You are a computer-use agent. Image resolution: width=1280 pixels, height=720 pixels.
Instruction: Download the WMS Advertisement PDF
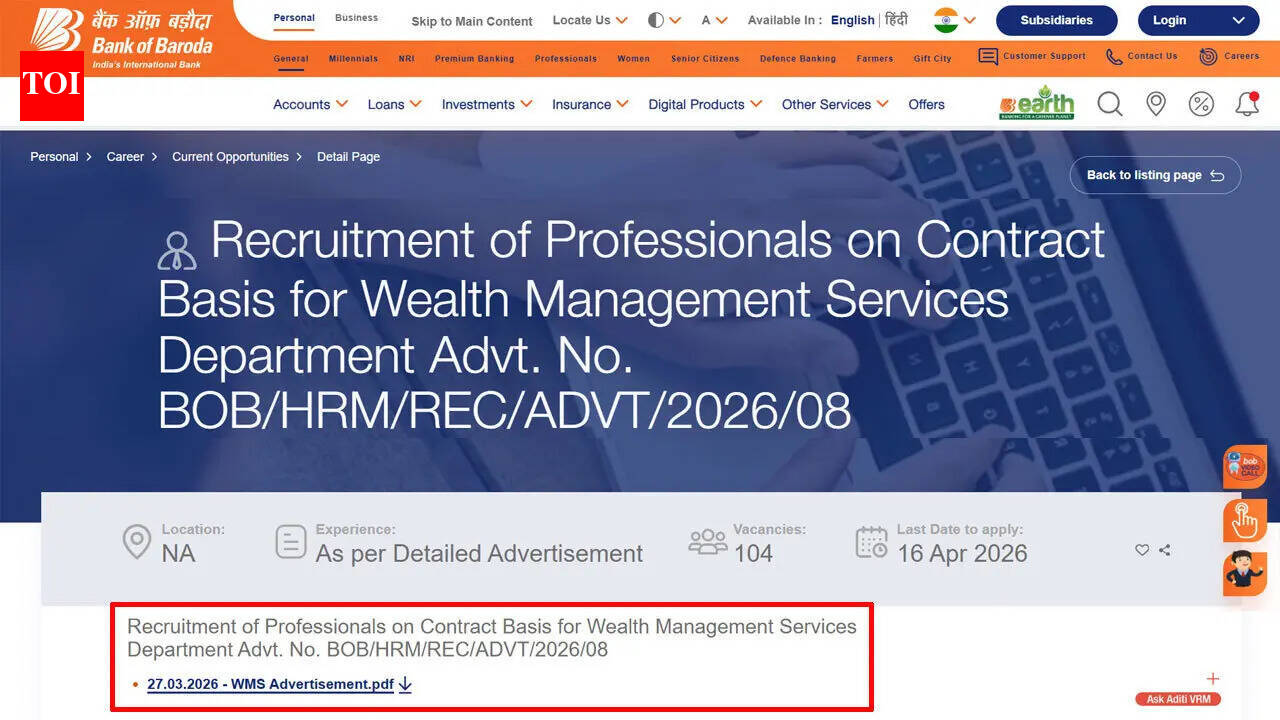[274, 684]
